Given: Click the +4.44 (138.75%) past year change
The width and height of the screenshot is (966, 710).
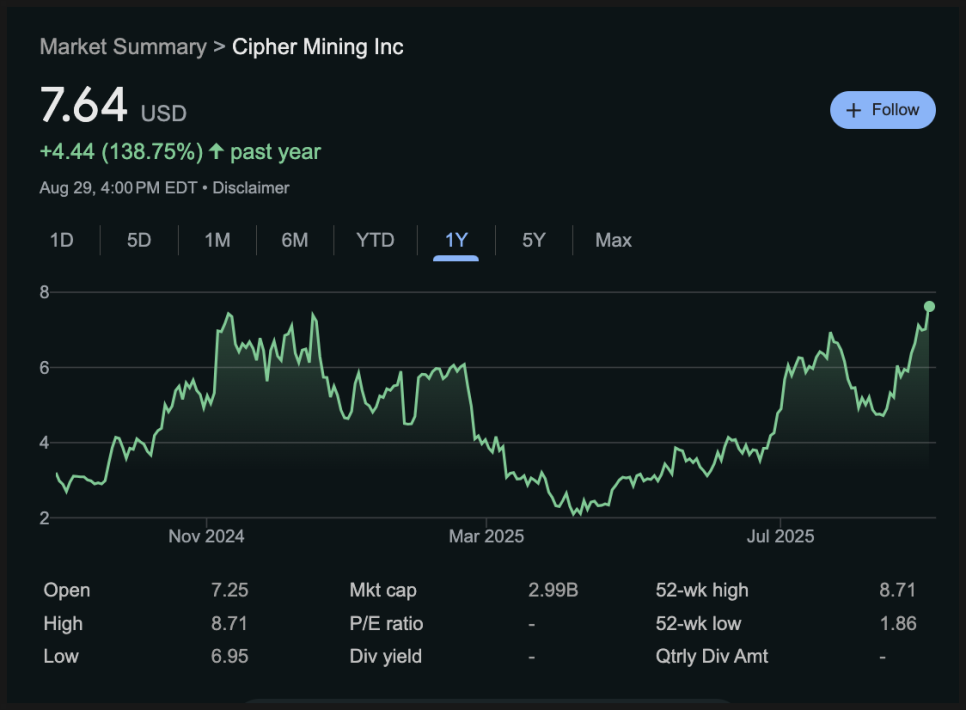Looking at the screenshot, I should (x=181, y=152).
